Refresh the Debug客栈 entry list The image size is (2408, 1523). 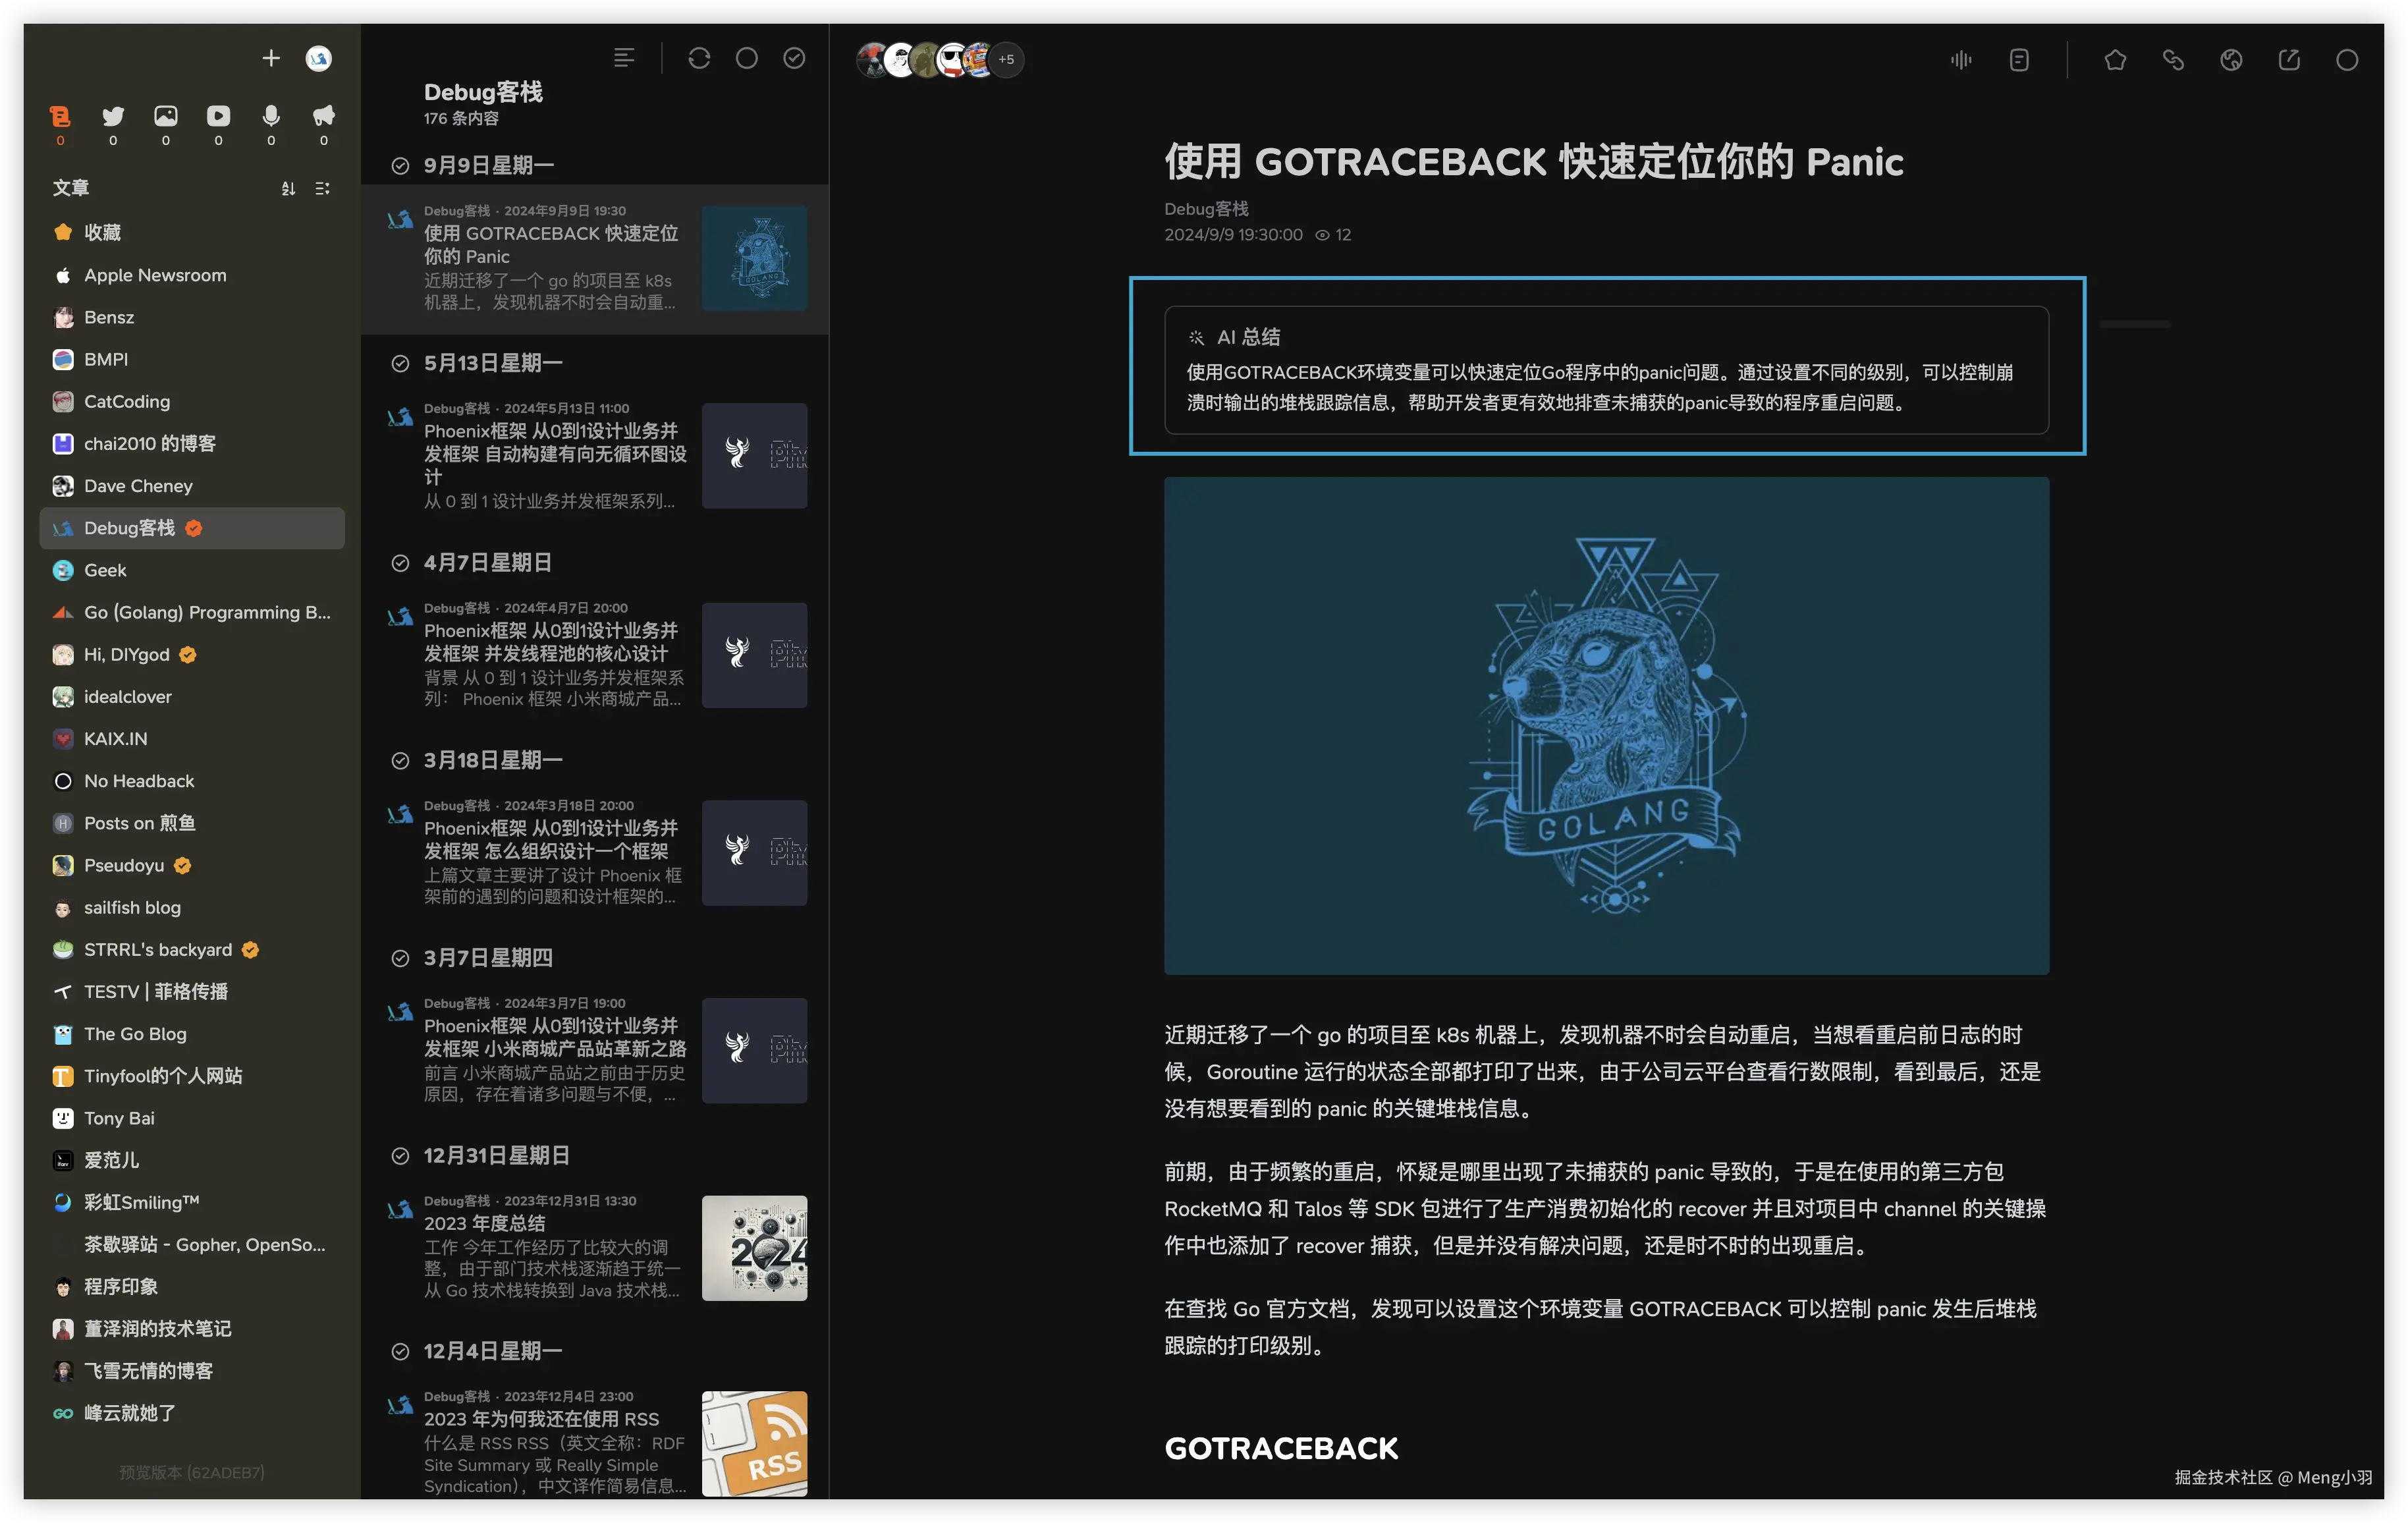699,59
